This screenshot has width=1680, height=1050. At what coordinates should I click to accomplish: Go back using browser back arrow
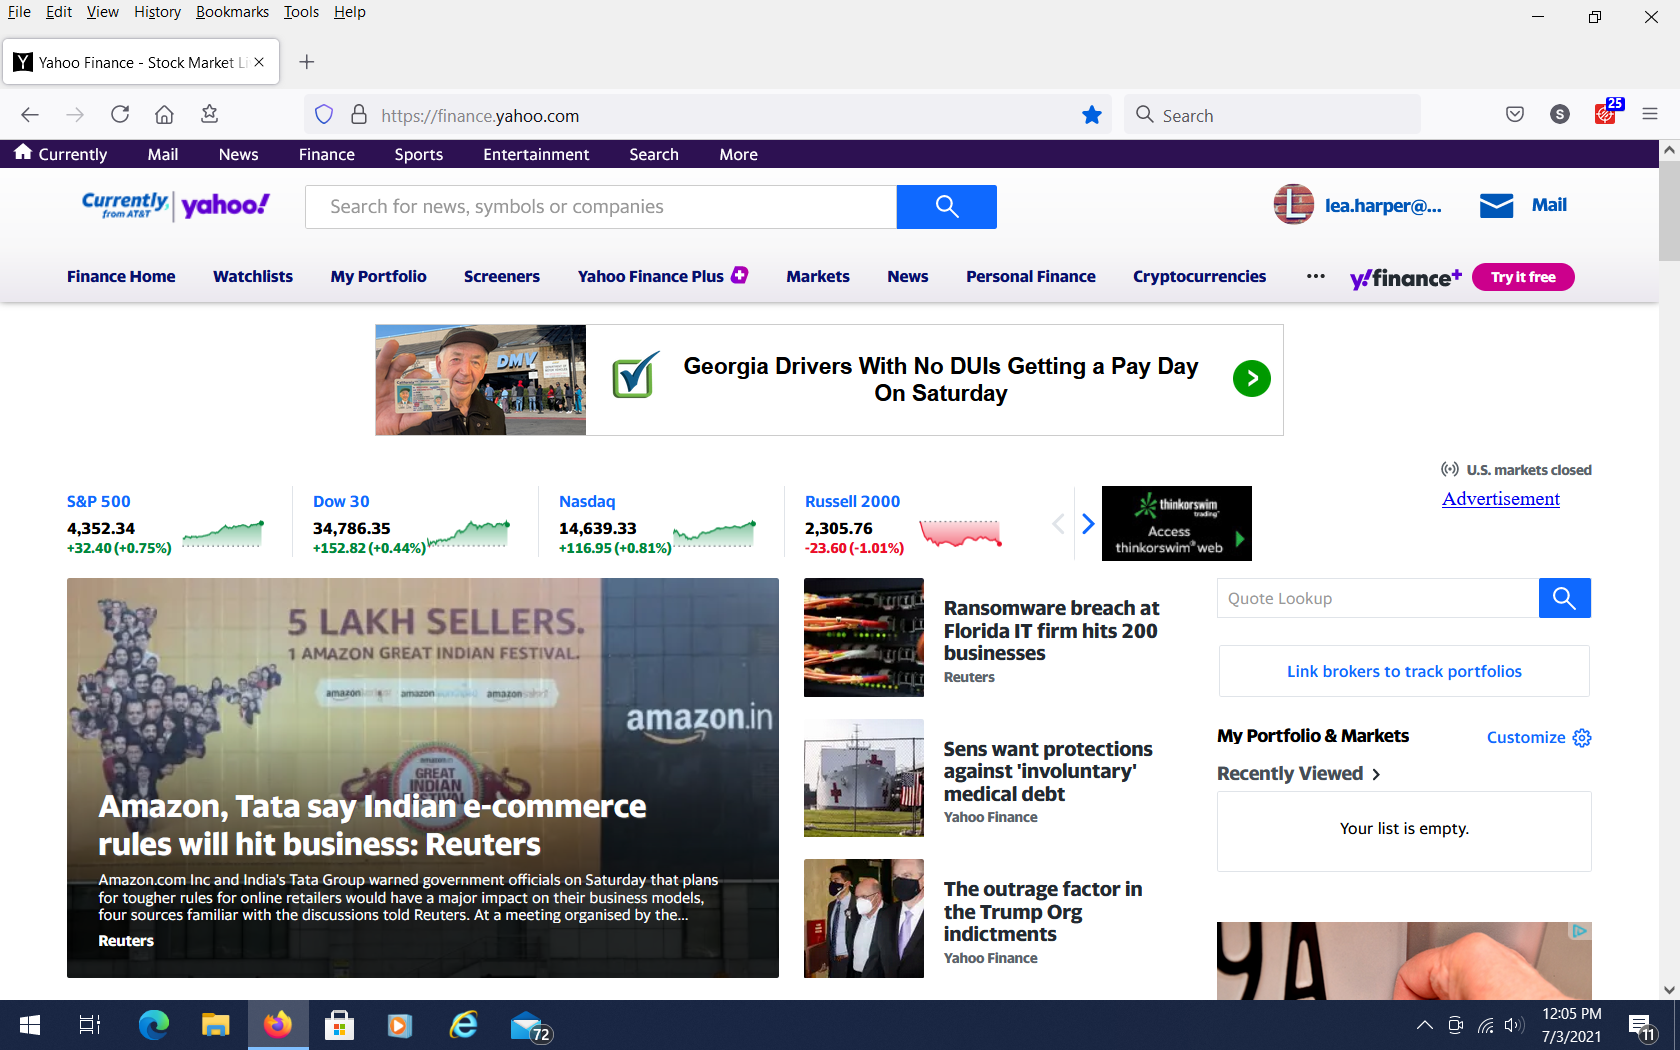coord(30,115)
